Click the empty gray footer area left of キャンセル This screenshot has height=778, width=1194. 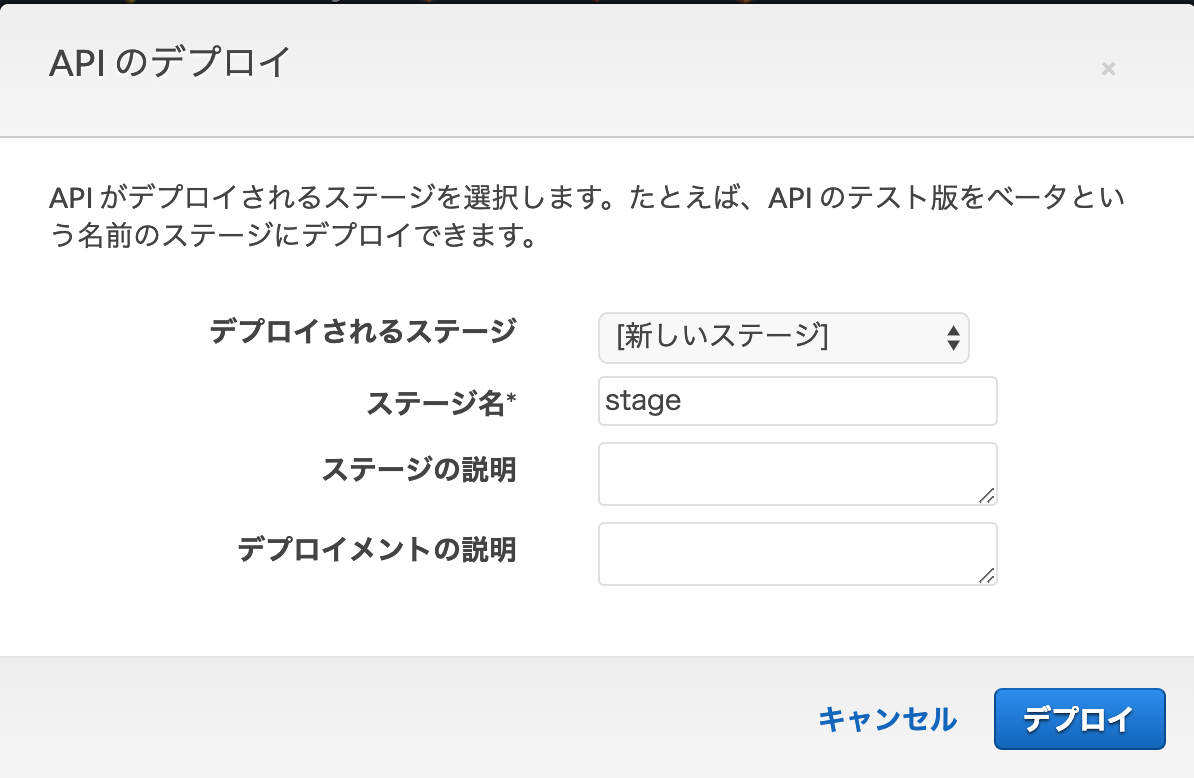click(400, 718)
